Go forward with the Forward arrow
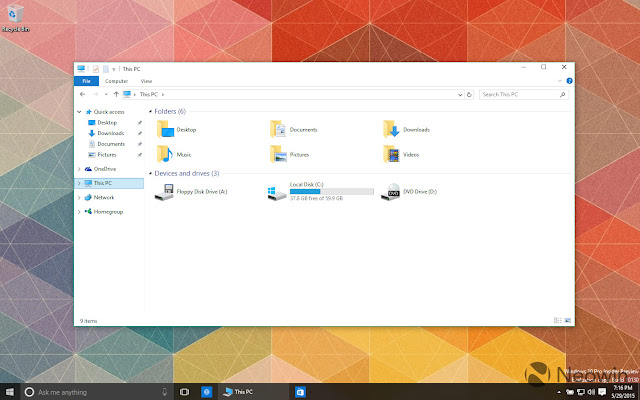The image size is (640, 400). click(x=96, y=94)
